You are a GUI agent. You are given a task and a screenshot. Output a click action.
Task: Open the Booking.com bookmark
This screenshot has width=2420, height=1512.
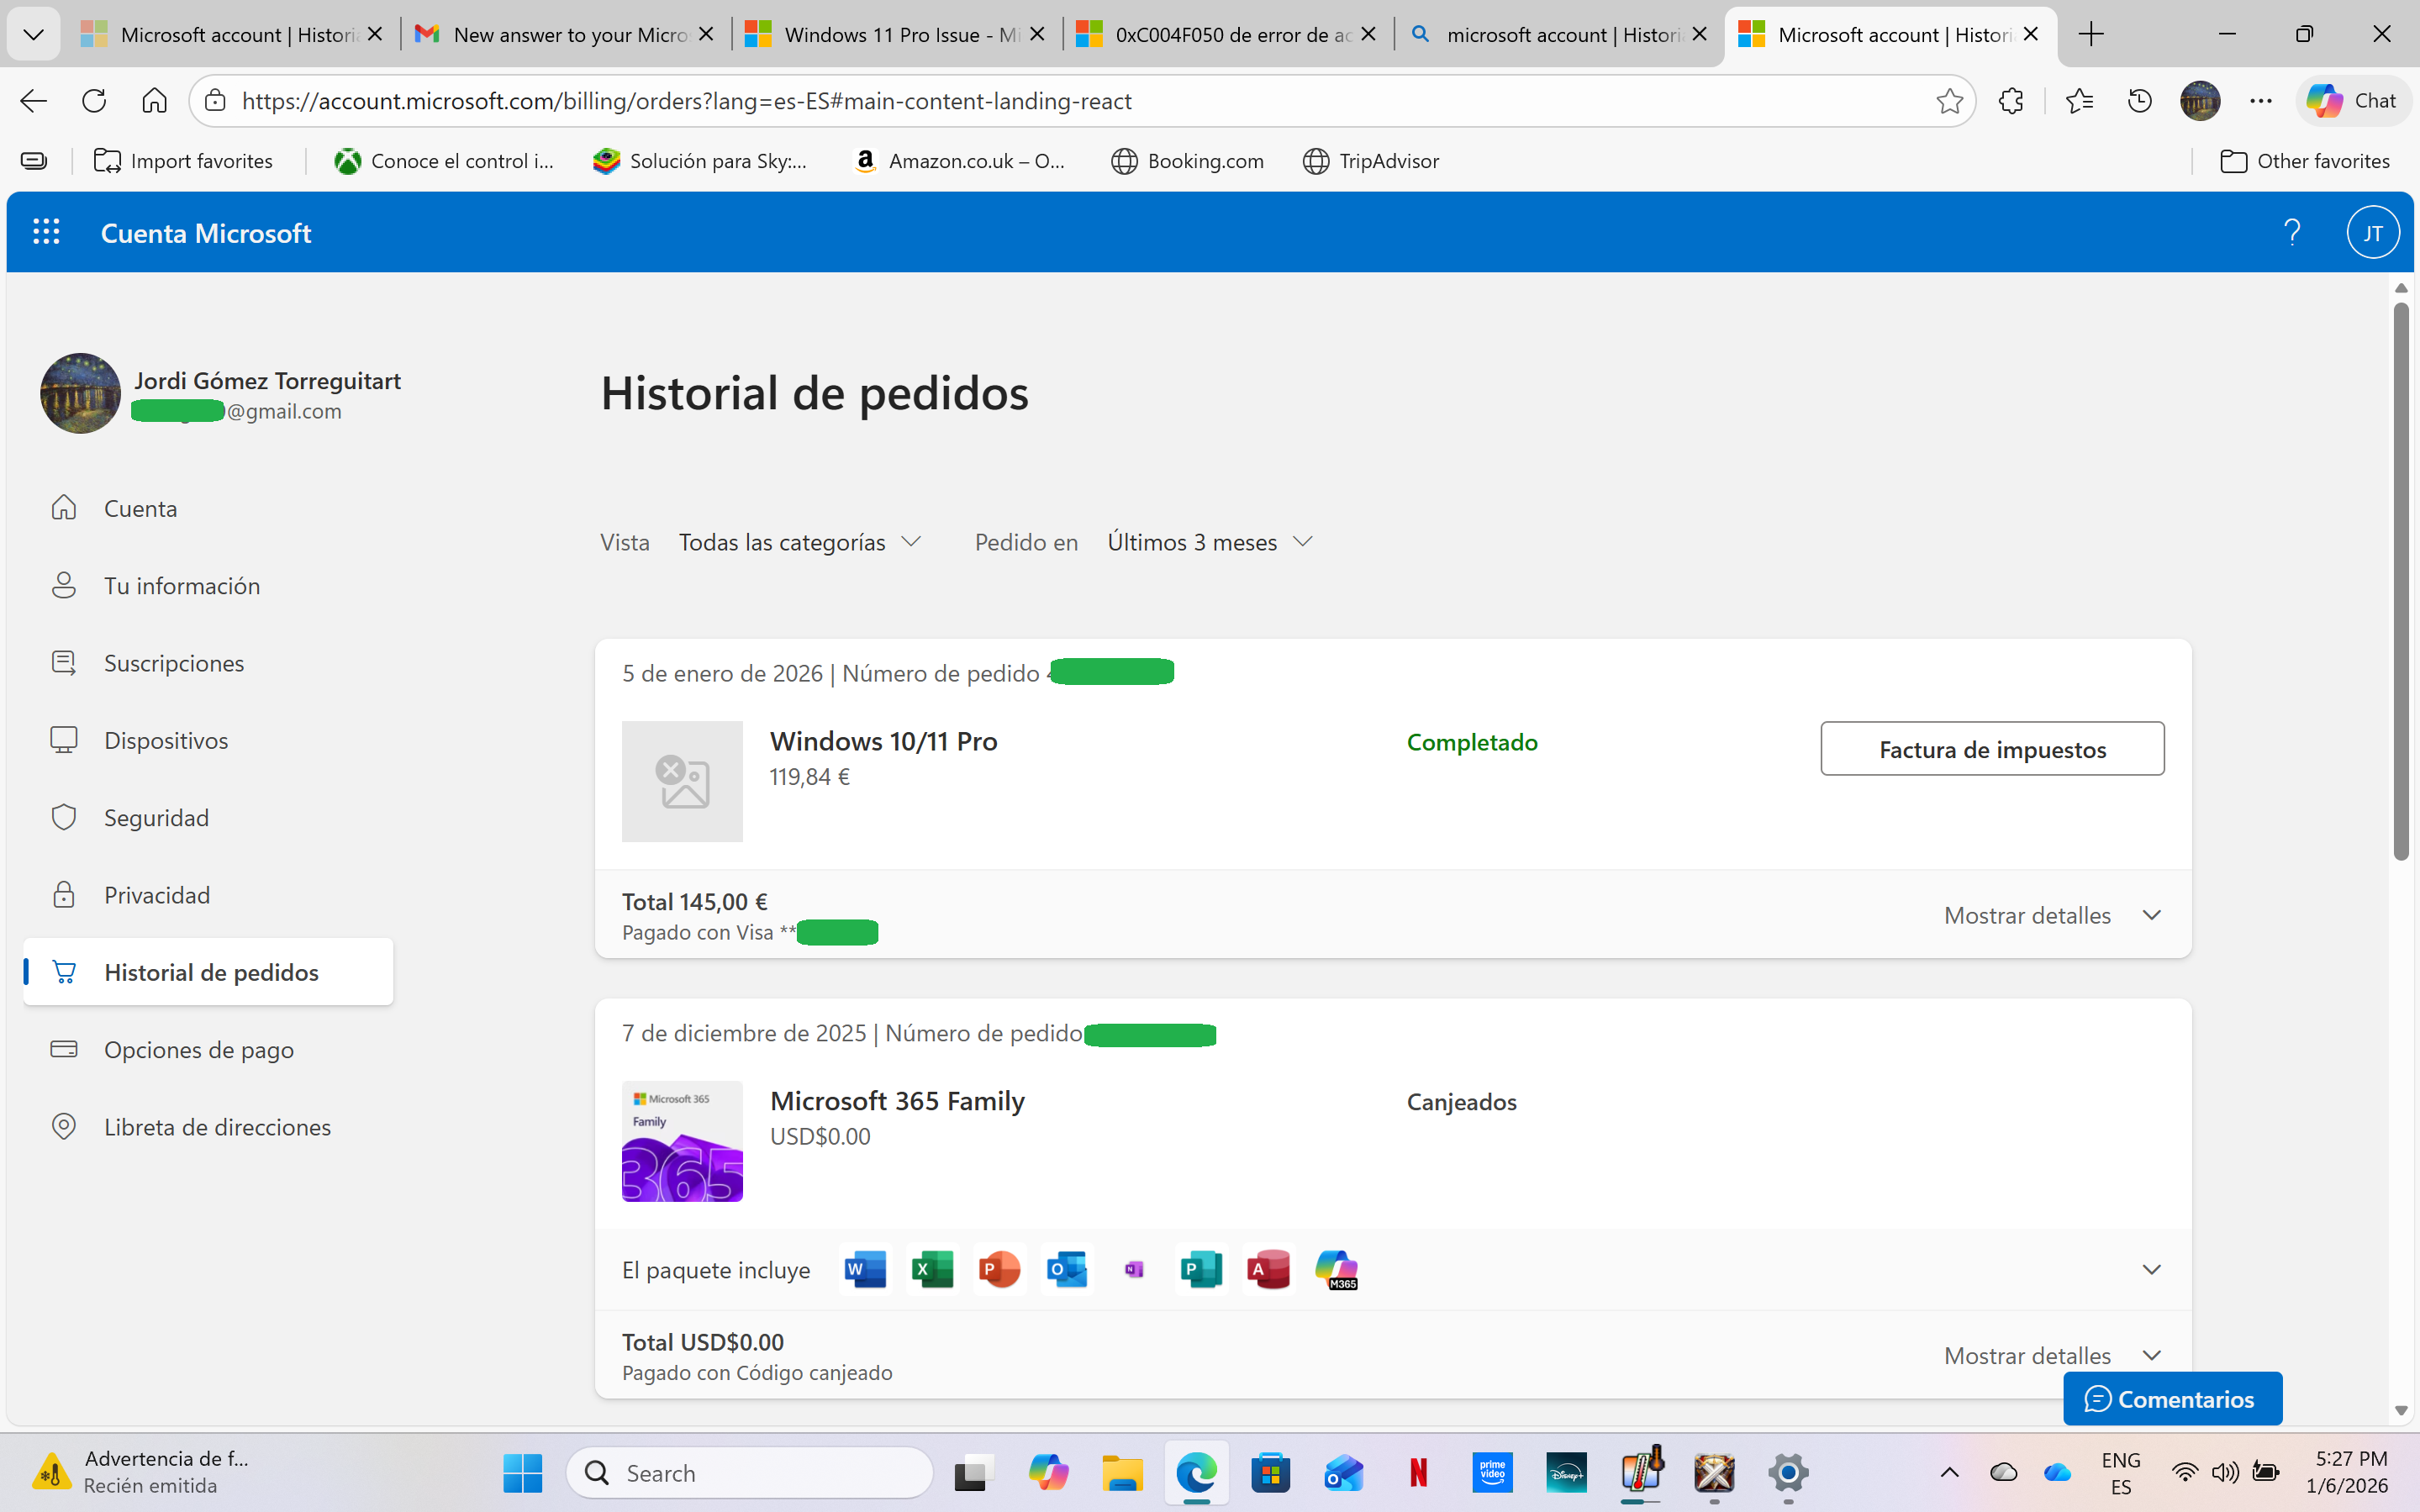tap(1187, 161)
